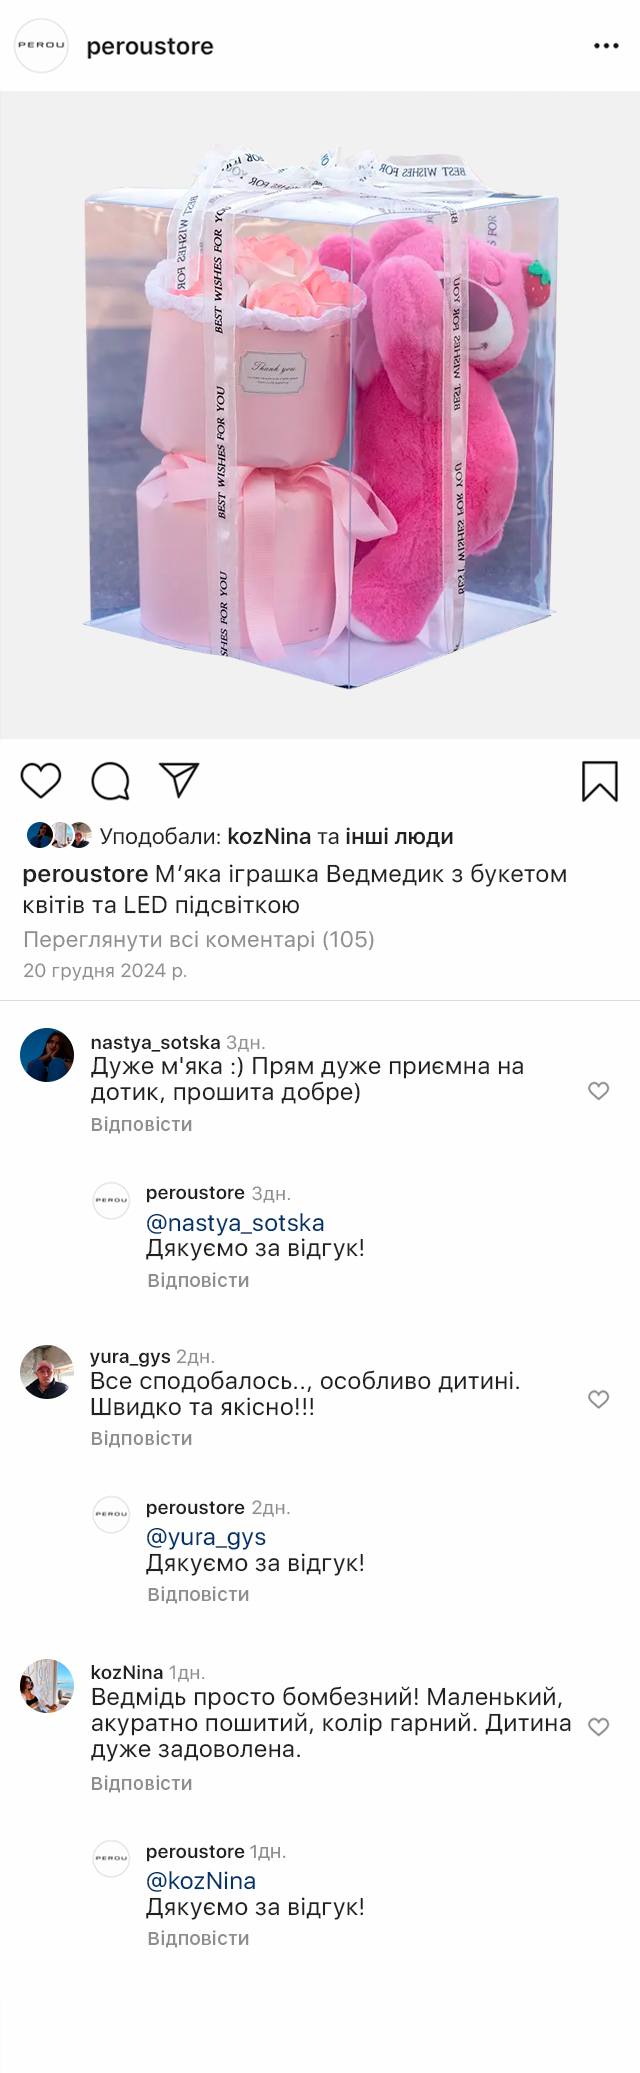640x2073 pixels.
Task: Open kozNina's comment avatar
Action: pos(47,1686)
